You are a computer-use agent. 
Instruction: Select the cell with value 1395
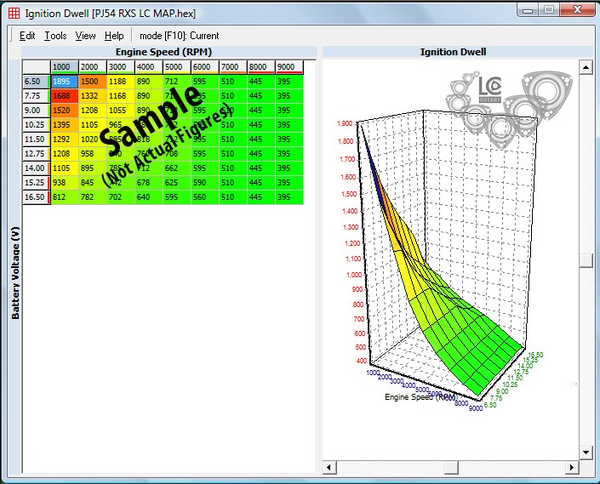point(65,125)
